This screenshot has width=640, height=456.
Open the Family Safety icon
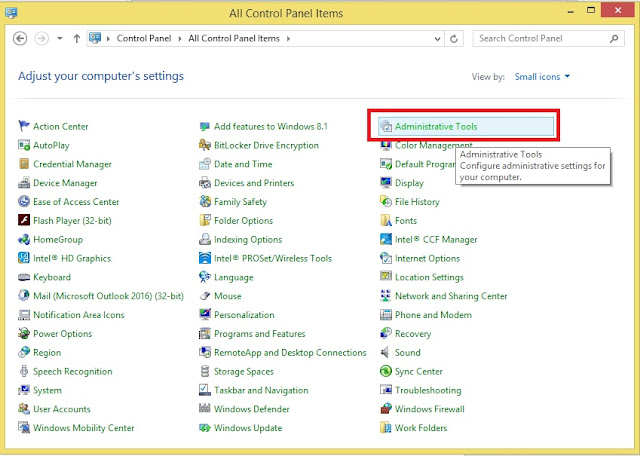click(x=204, y=201)
